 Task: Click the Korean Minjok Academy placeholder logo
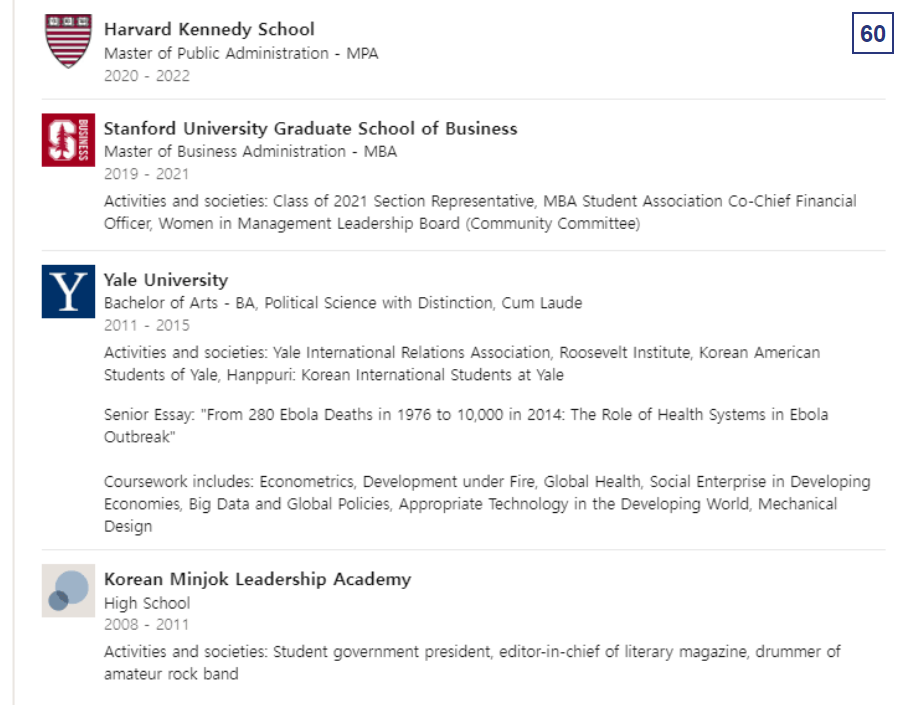click(68, 590)
